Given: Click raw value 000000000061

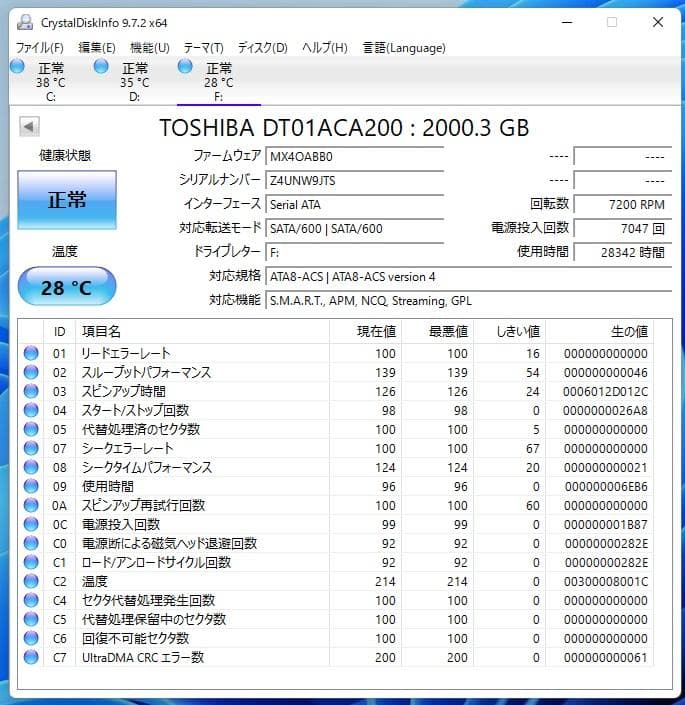Looking at the screenshot, I should 605,657.
